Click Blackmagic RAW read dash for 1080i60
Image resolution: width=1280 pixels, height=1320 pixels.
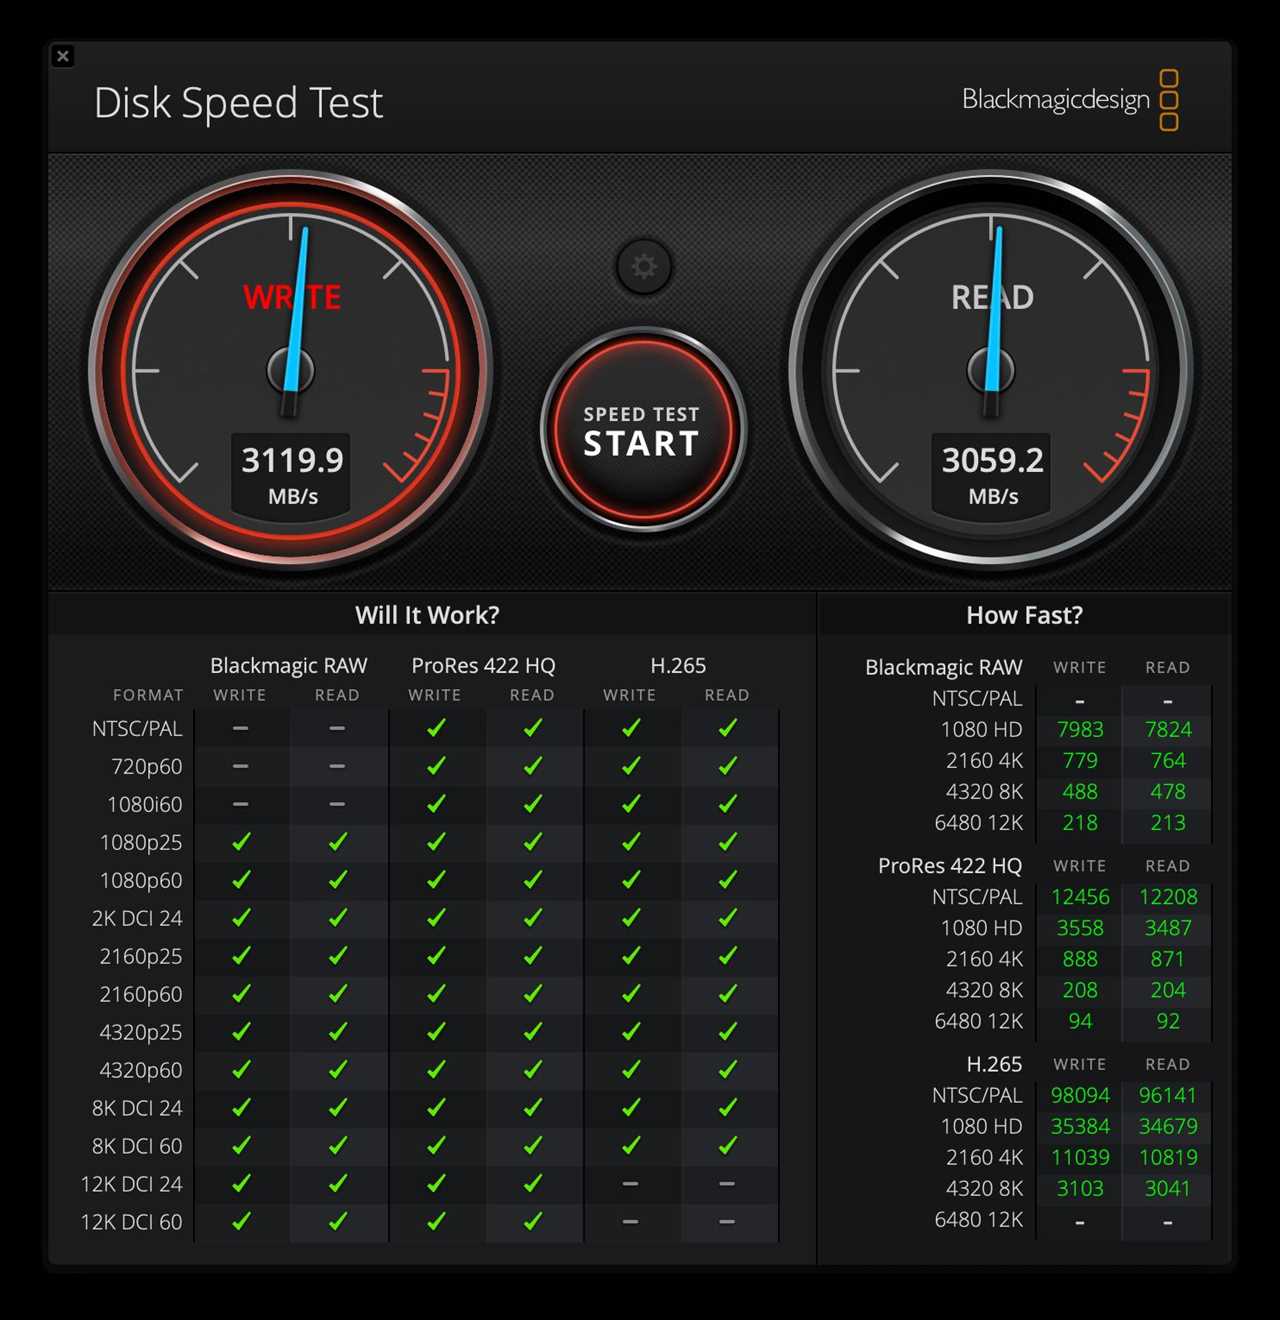pos(337,804)
